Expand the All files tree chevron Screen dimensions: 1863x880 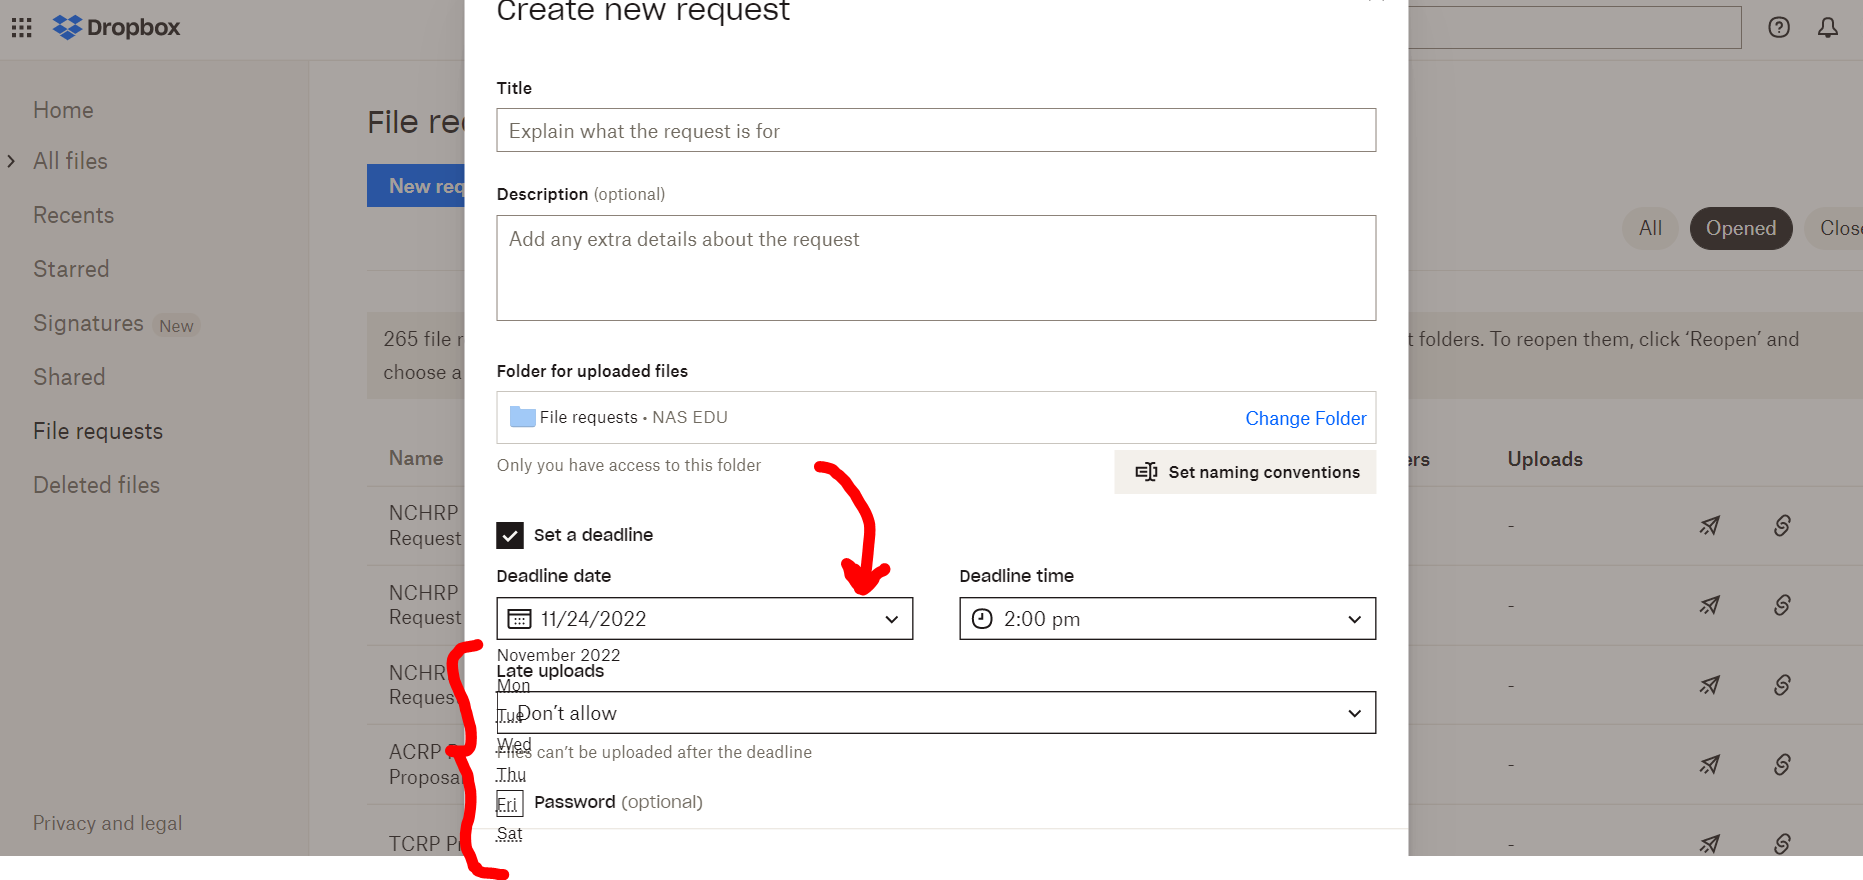tap(11, 161)
